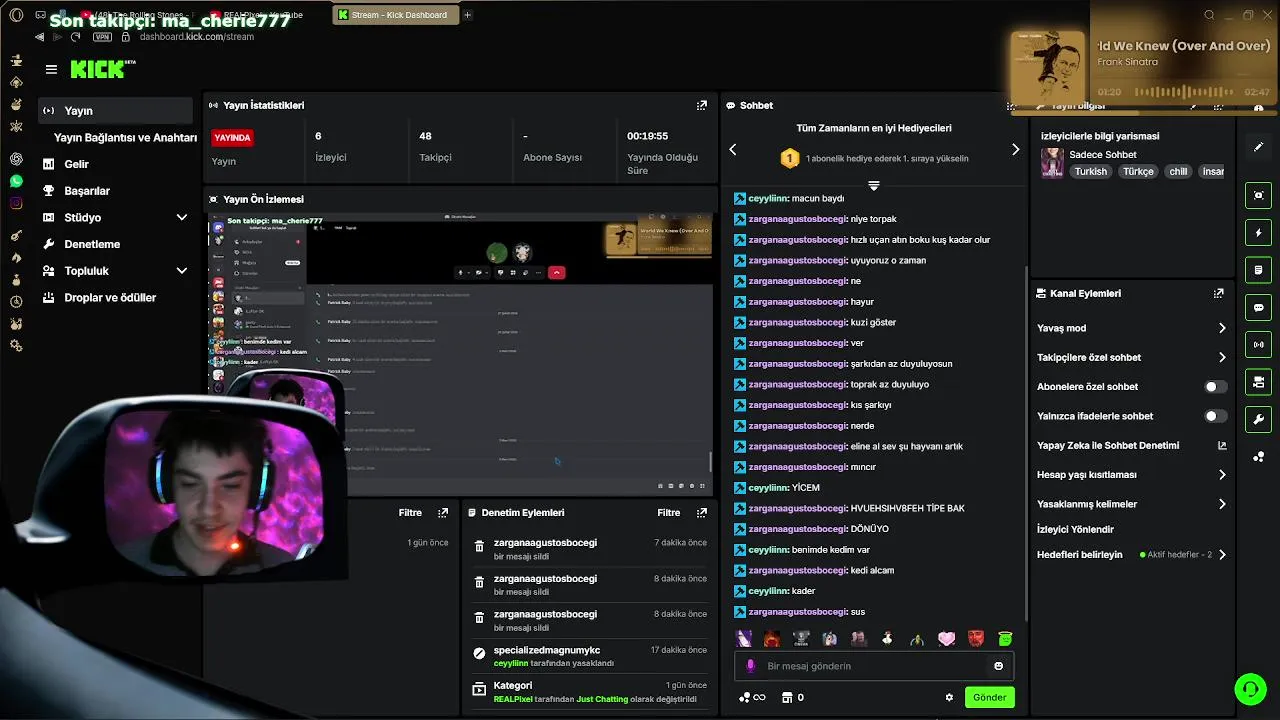Toggle the stream preview widget icon
Image resolution: width=1280 pixels, height=720 pixels.
(x=1259, y=195)
